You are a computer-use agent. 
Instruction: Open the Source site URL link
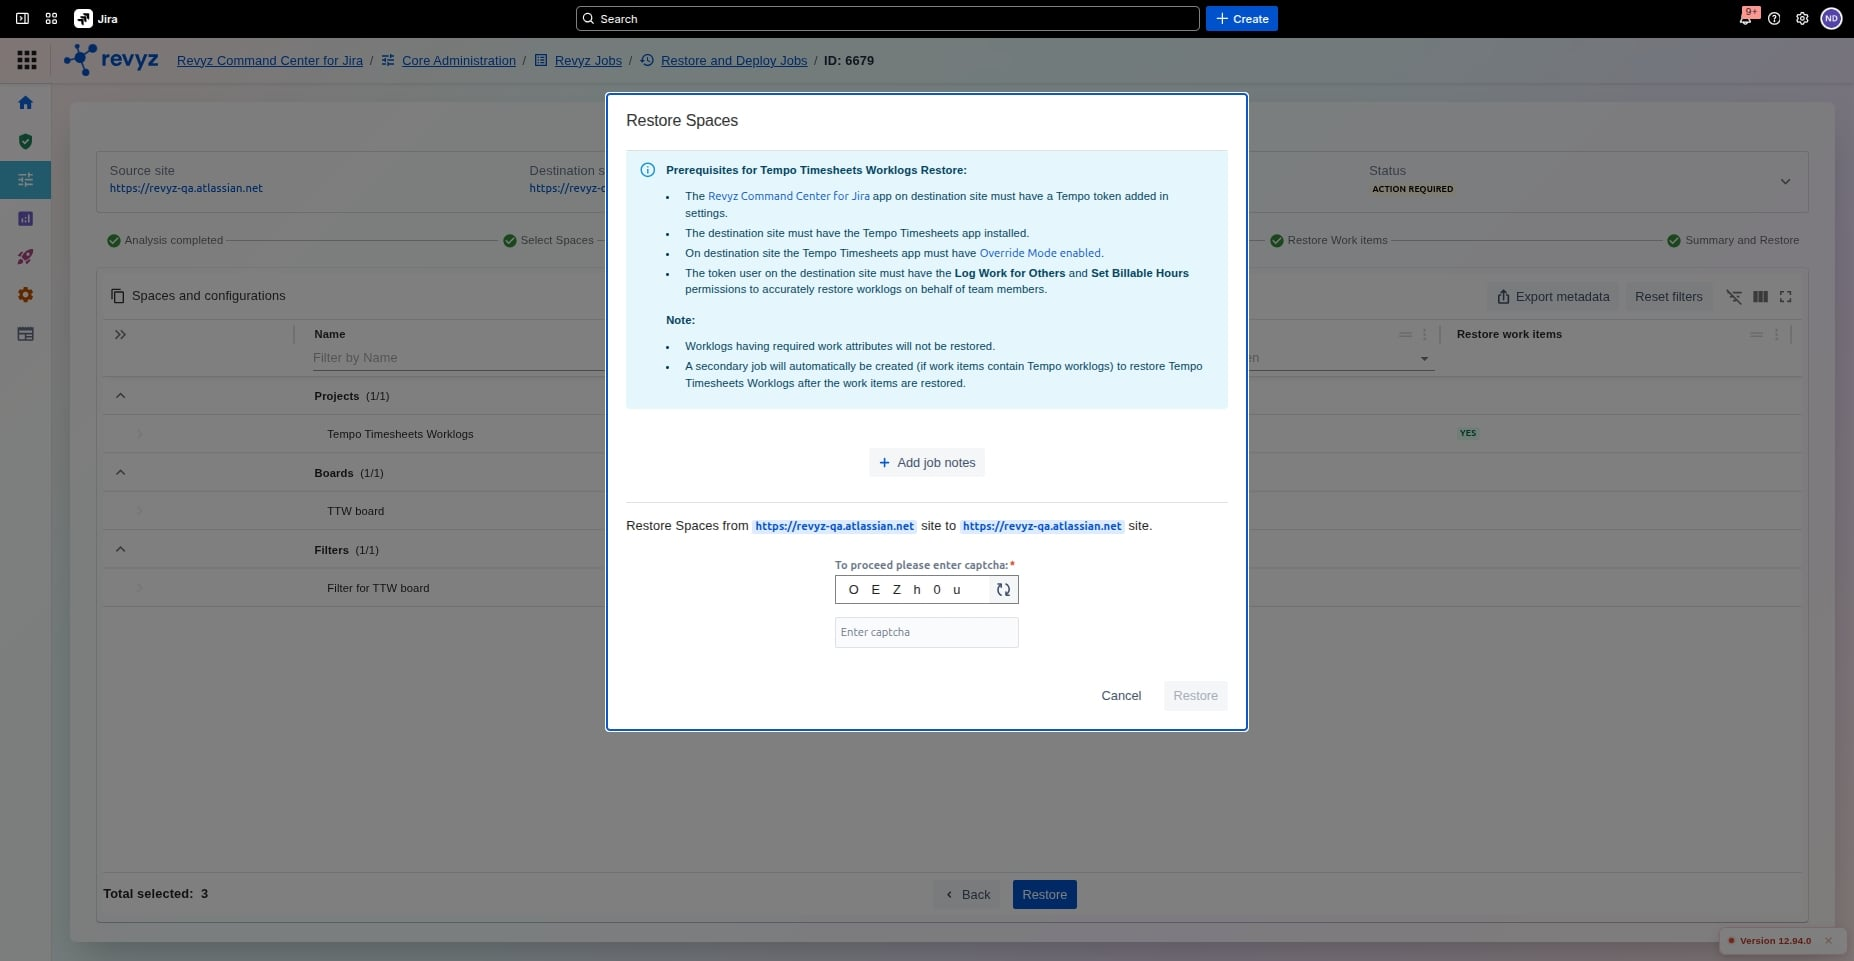point(186,188)
